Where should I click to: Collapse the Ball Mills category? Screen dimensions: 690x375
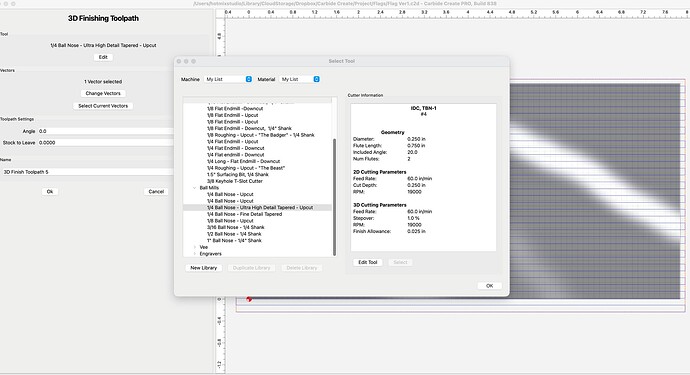click(x=195, y=188)
